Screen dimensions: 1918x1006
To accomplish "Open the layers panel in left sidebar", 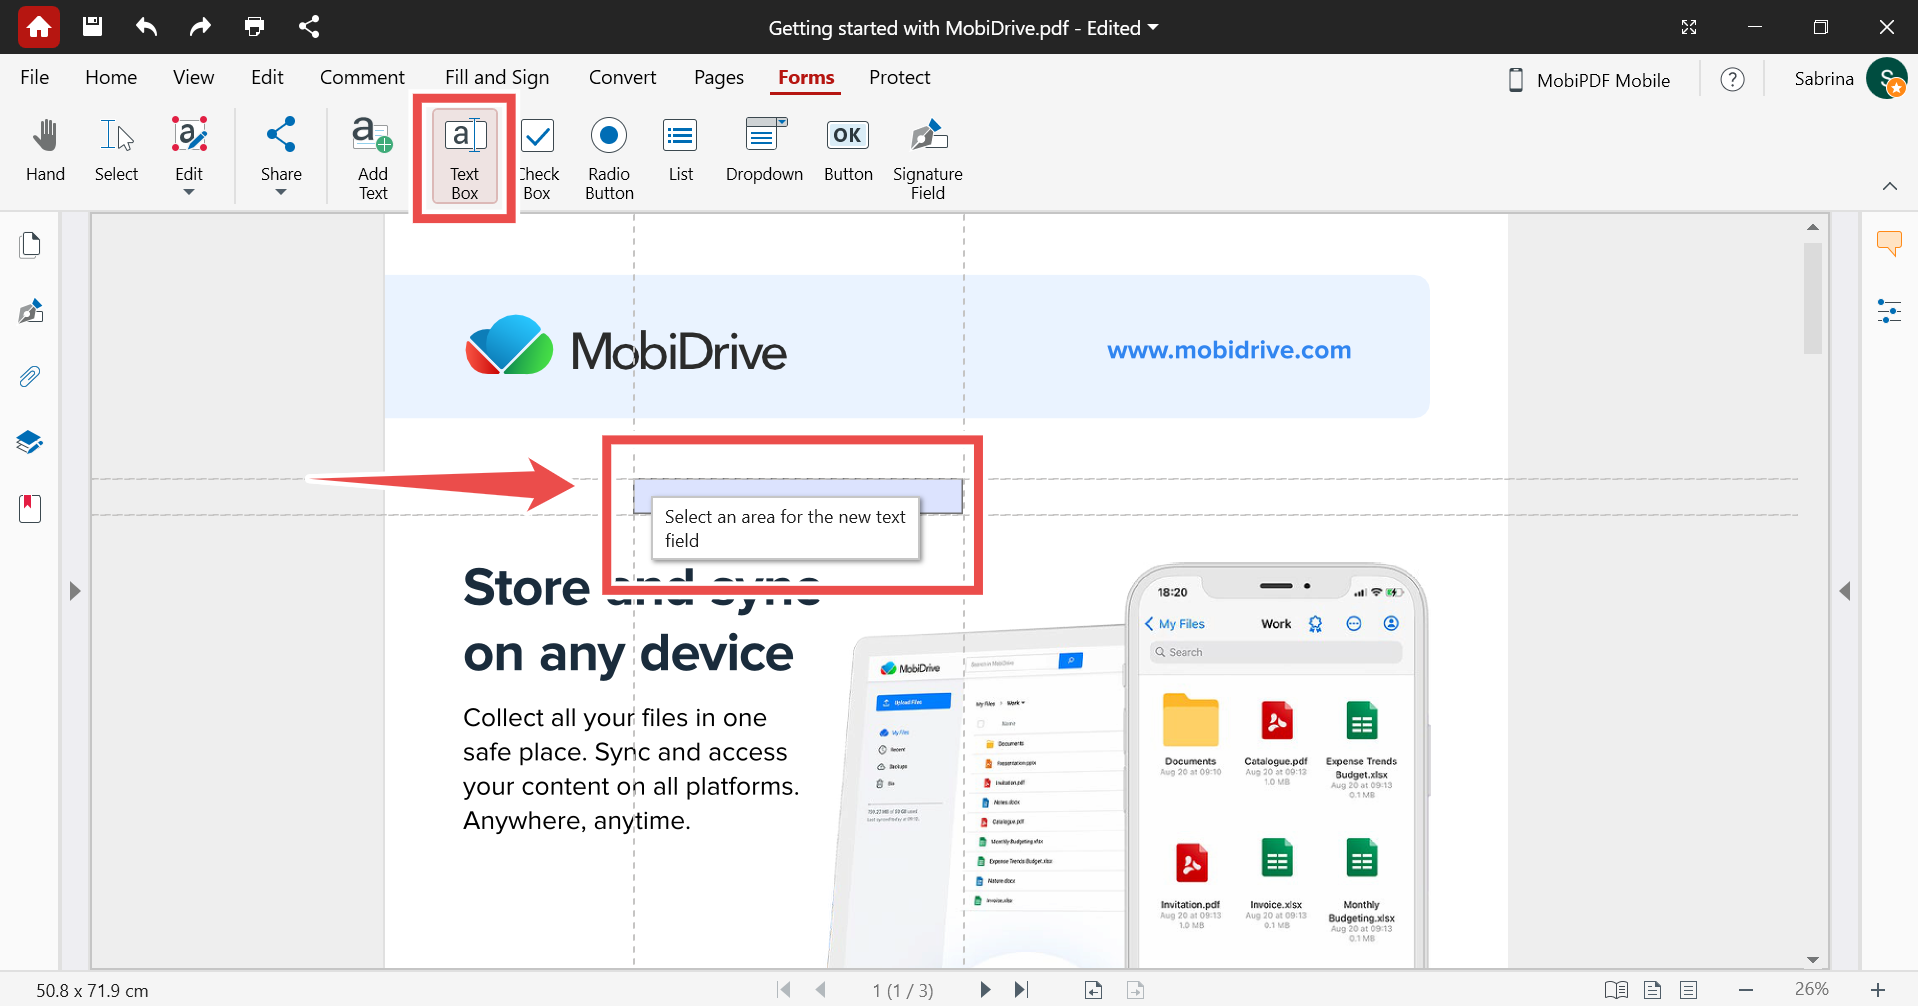I will click(x=30, y=442).
